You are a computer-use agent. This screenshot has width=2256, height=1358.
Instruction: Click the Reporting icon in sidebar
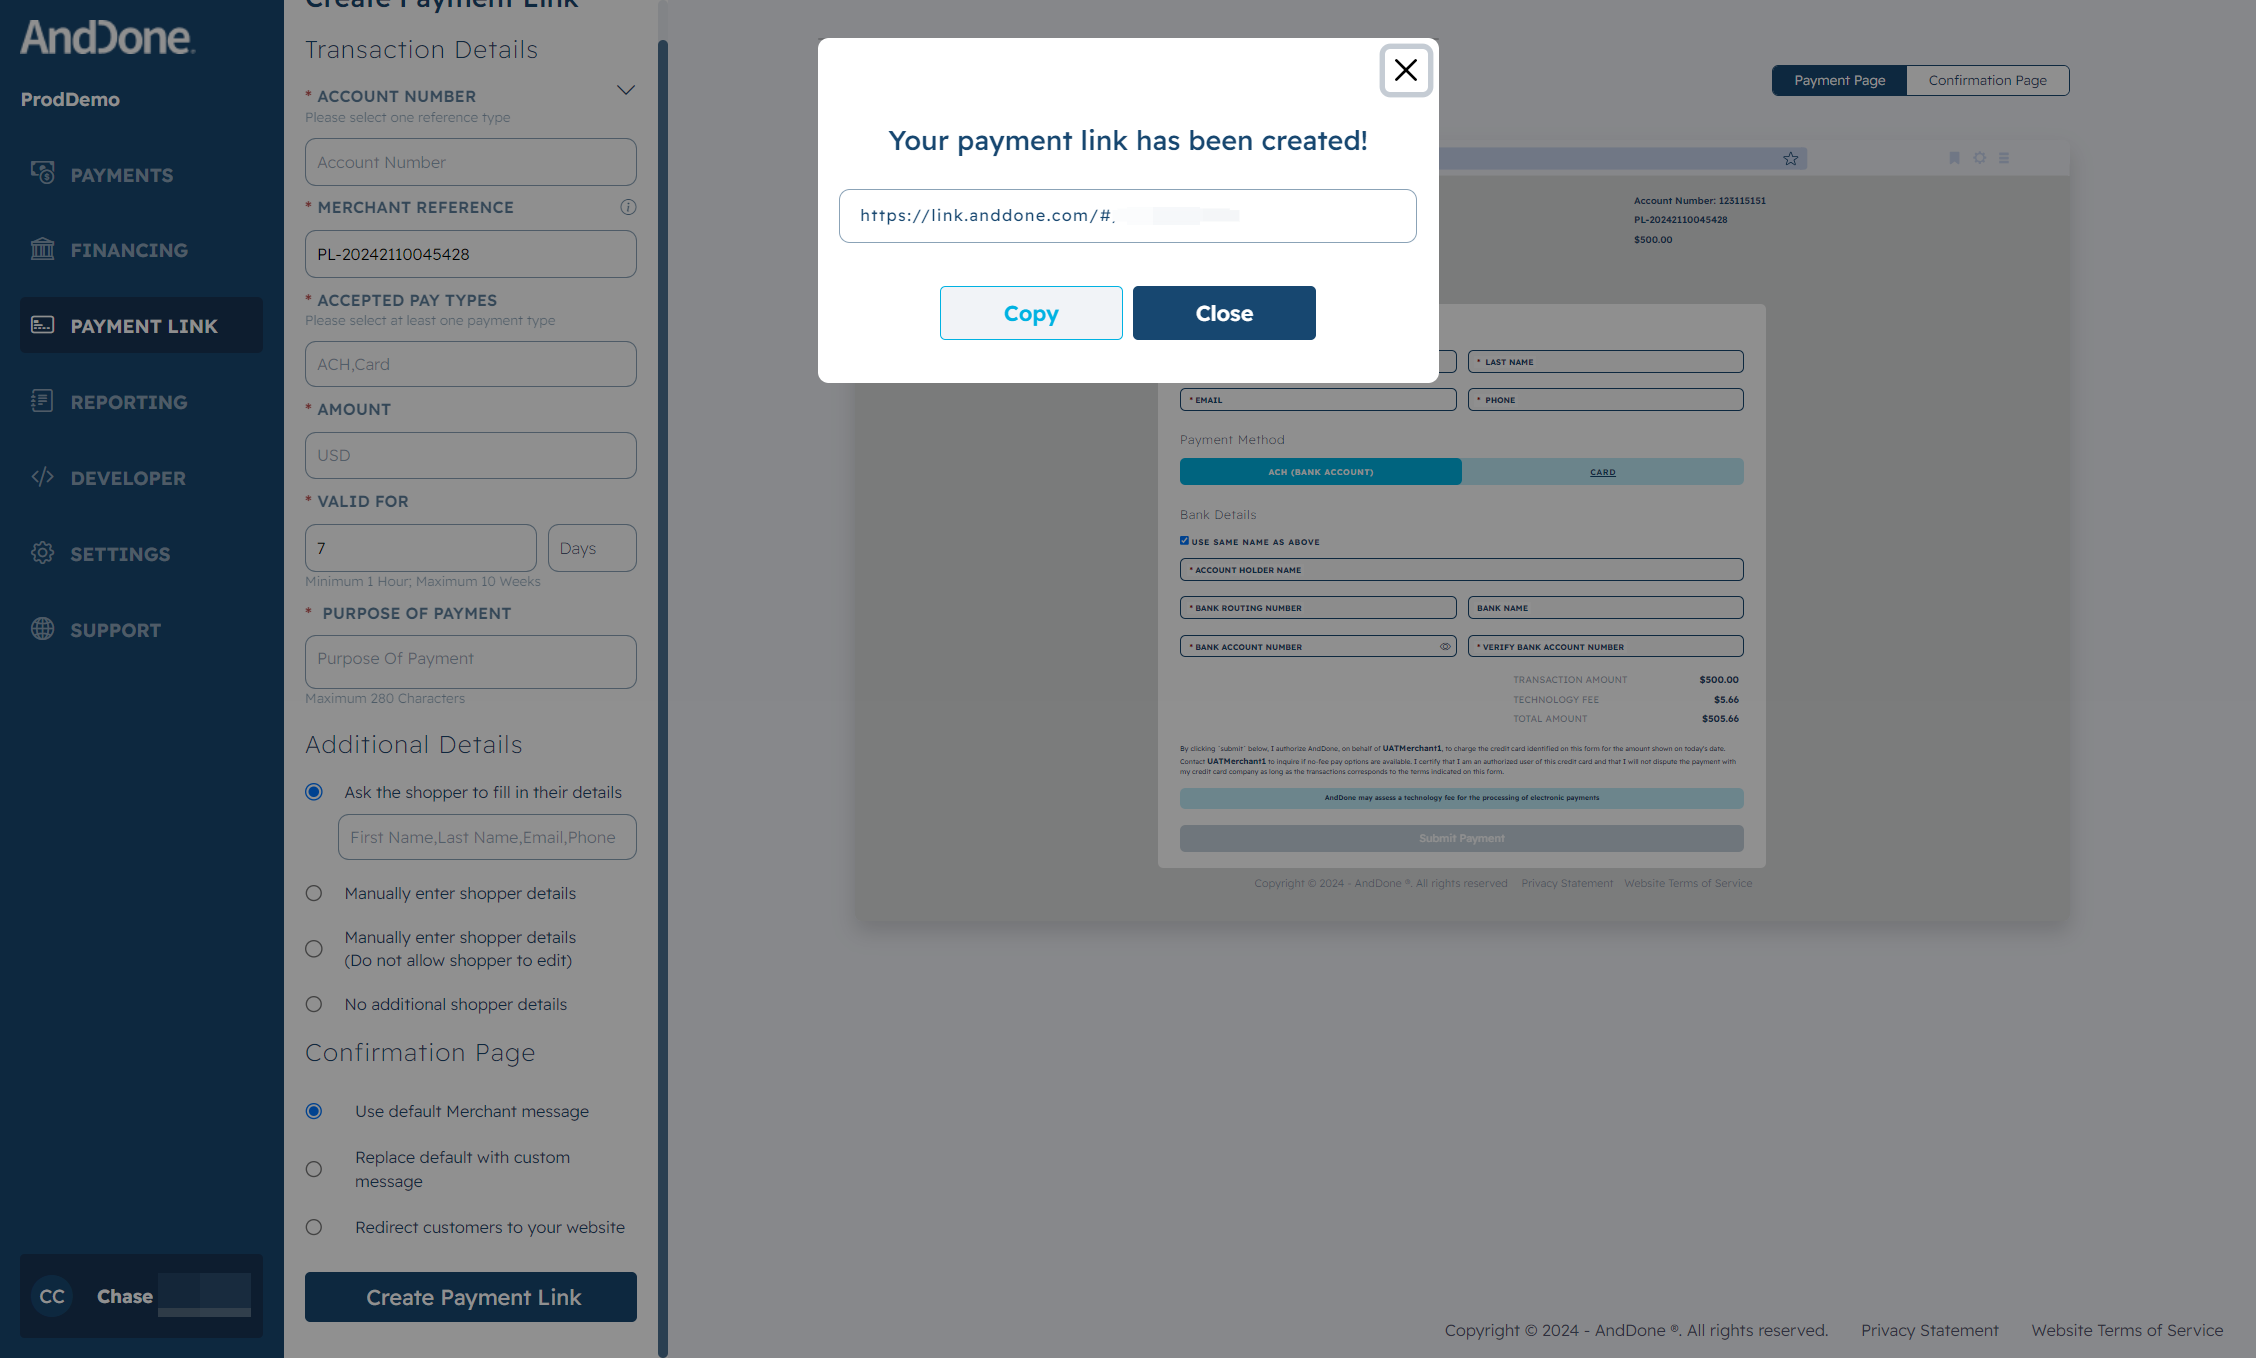pyautogui.click(x=42, y=401)
